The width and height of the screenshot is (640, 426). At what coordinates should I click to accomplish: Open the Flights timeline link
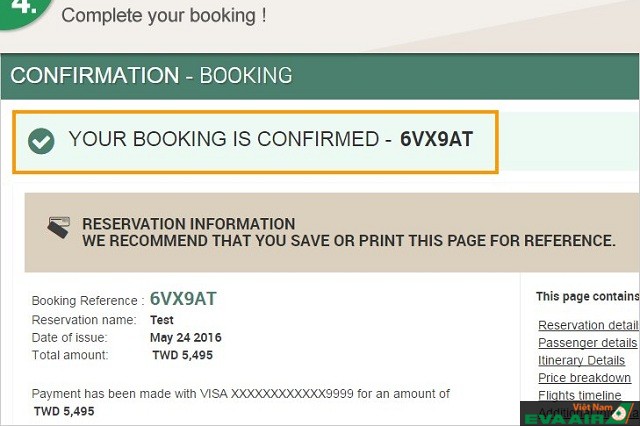(579, 396)
